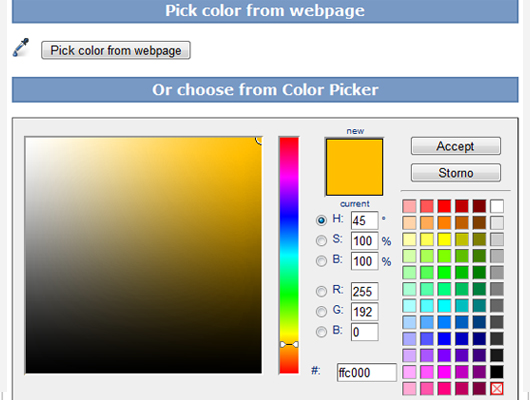530x400 pixels.
Task: Choose the pure red palette swatch
Action: 444,206
